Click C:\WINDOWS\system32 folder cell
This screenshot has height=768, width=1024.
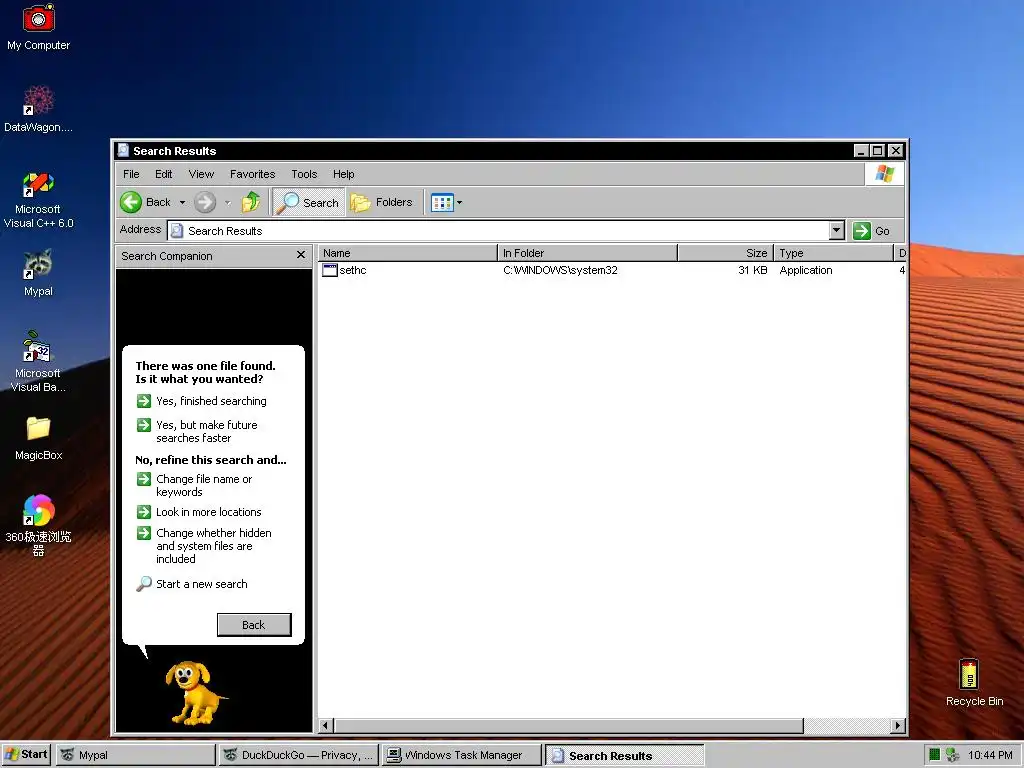coord(560,270)
